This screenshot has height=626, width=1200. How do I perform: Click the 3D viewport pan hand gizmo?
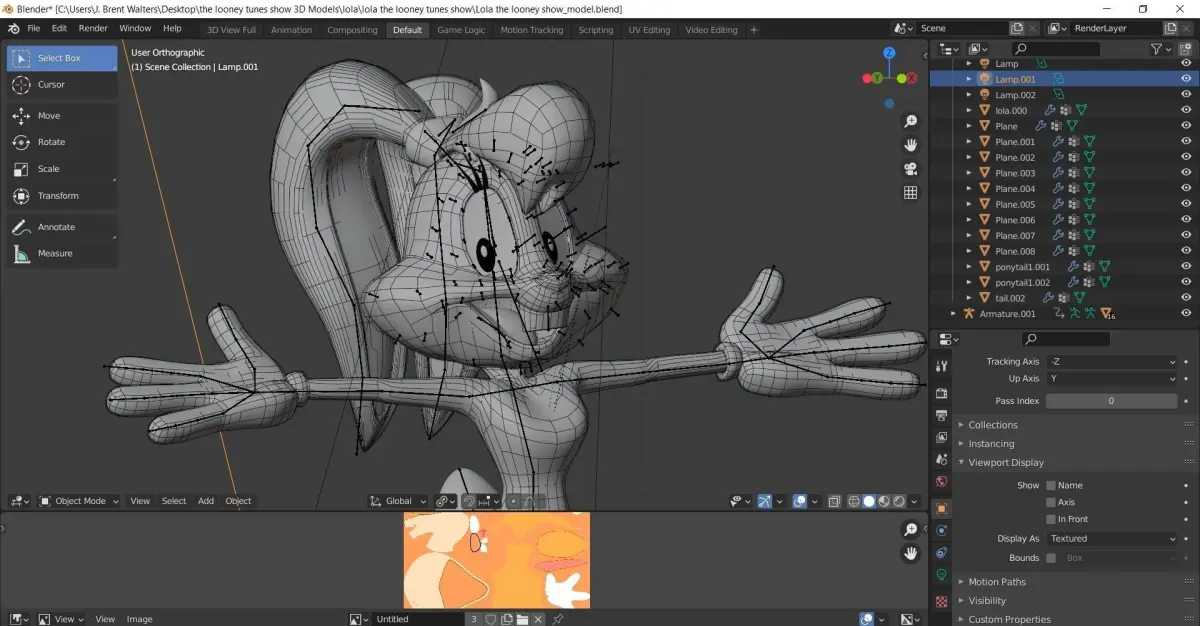910,145
